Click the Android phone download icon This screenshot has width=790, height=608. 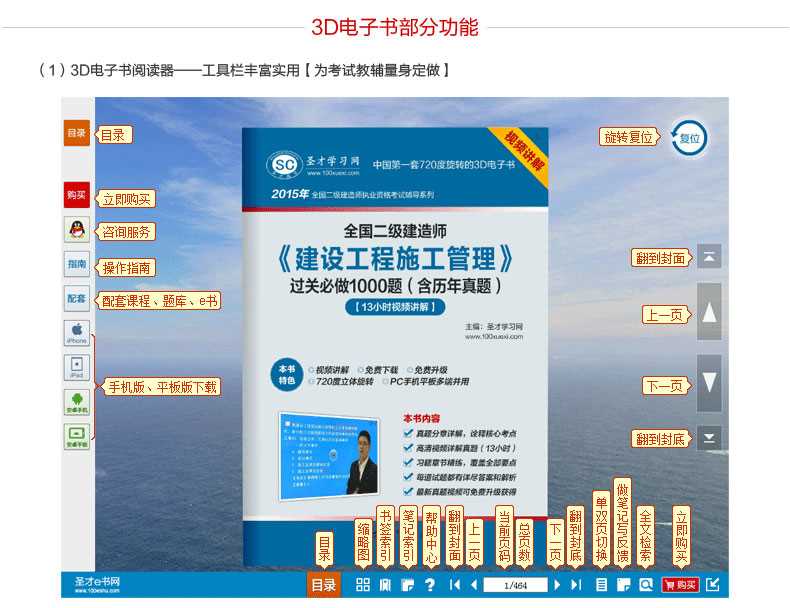click(x=77, y=402)
